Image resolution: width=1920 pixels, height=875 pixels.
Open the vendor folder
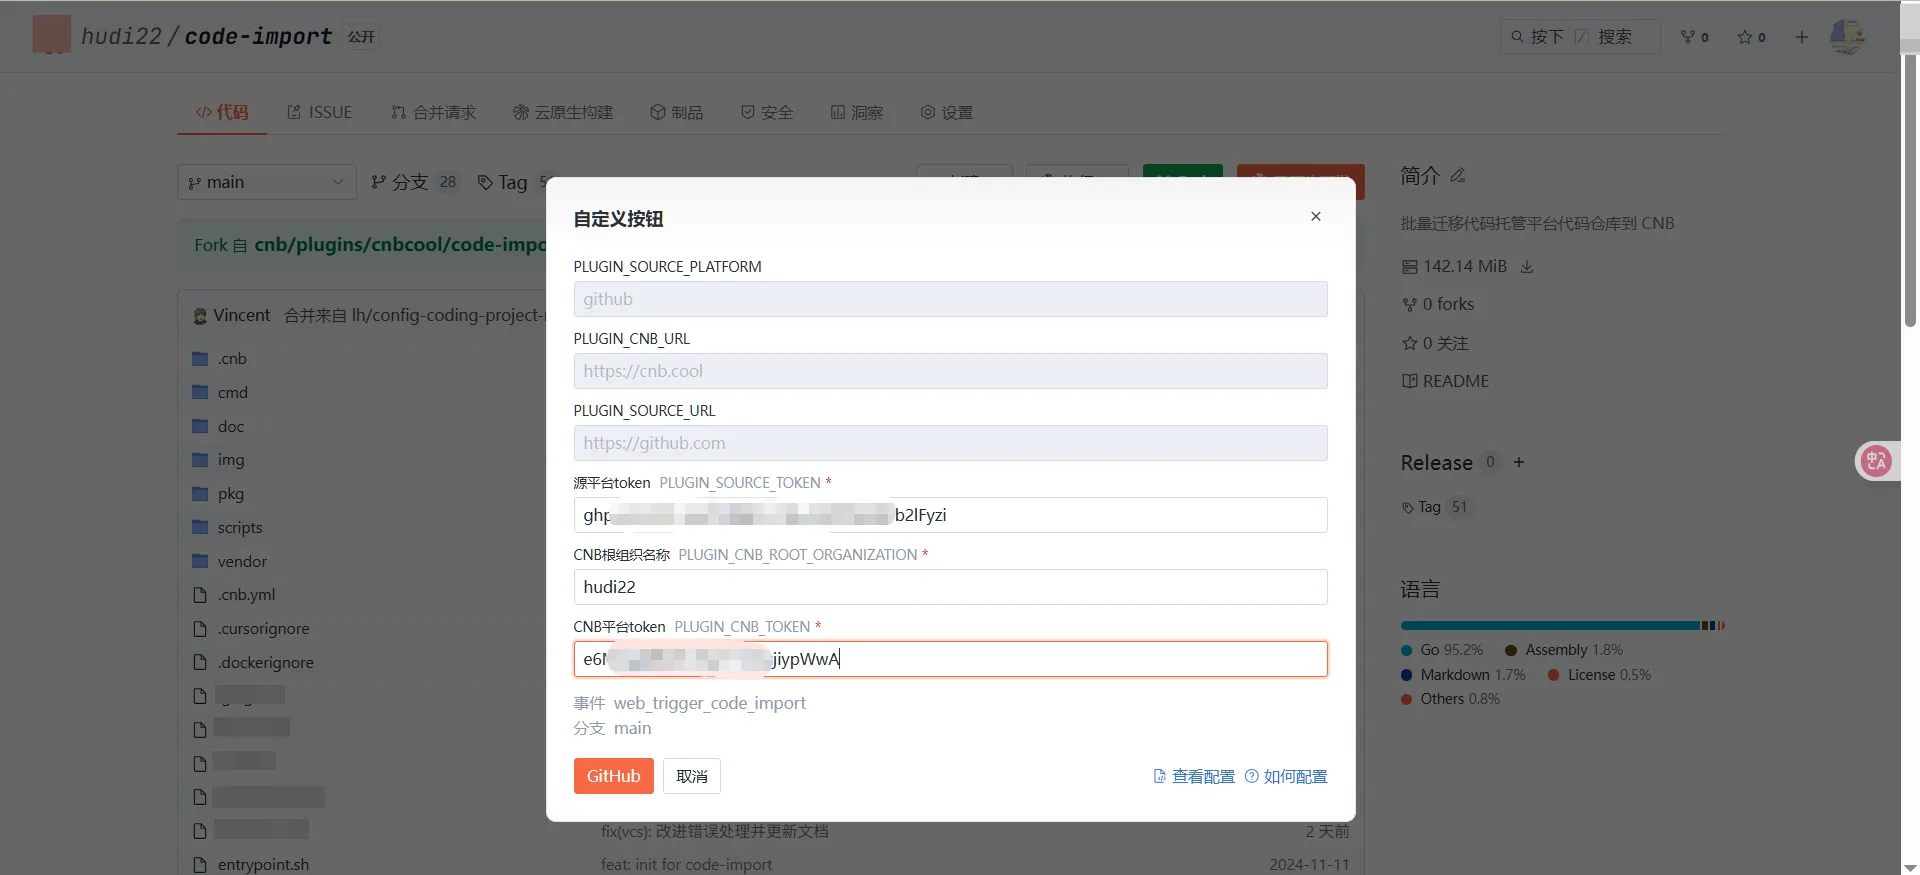coord(242,561)
